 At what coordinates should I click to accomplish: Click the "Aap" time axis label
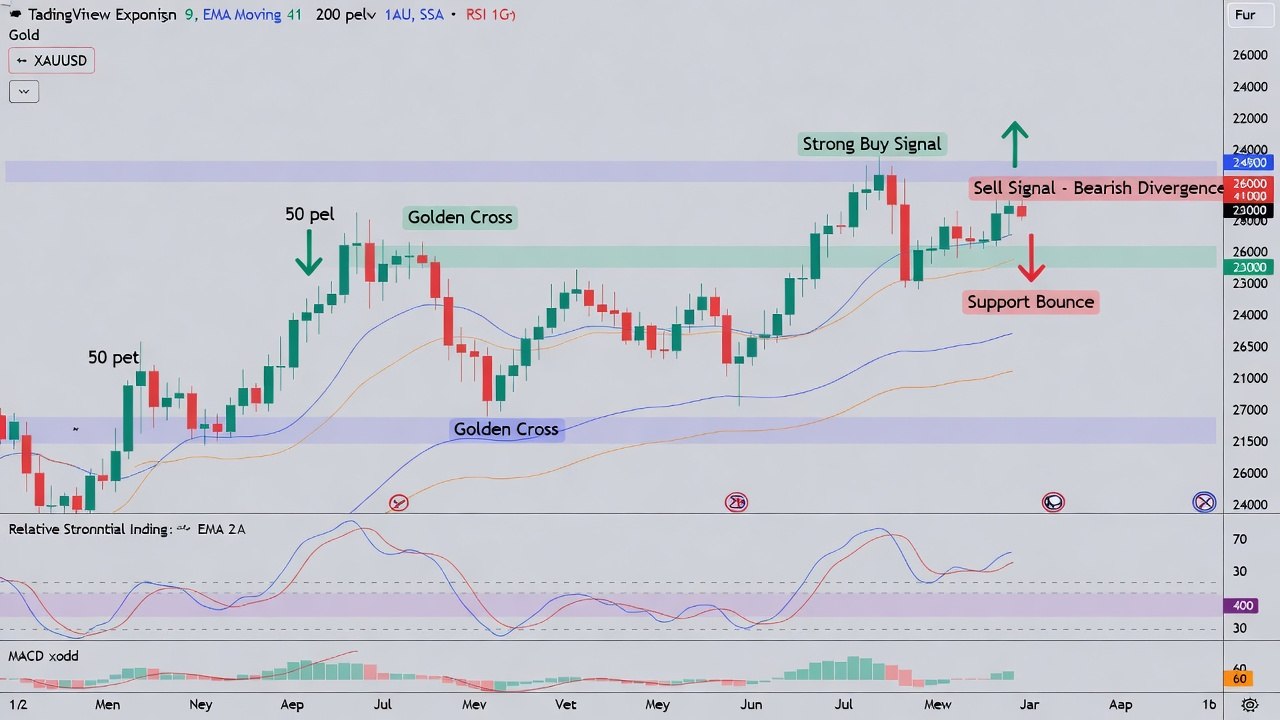coord(1121,704)
